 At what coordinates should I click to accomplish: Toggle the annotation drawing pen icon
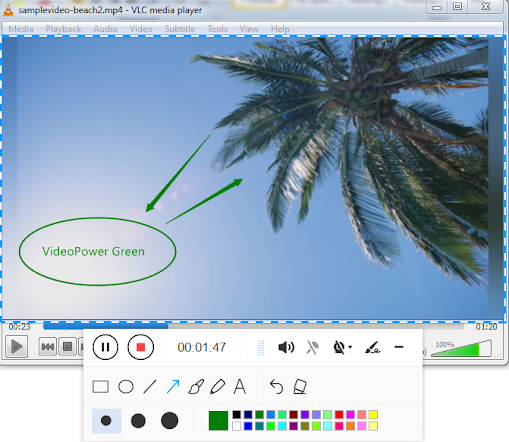tap(372, 347)
